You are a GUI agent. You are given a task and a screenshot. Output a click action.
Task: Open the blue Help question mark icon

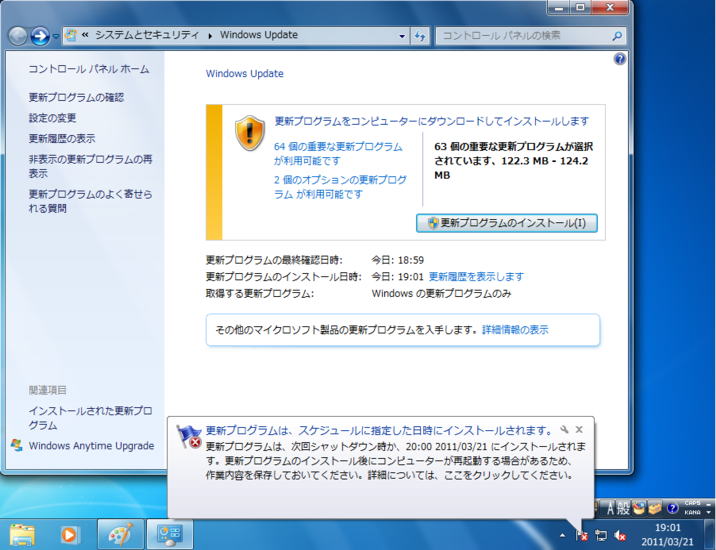click(620, 59)
